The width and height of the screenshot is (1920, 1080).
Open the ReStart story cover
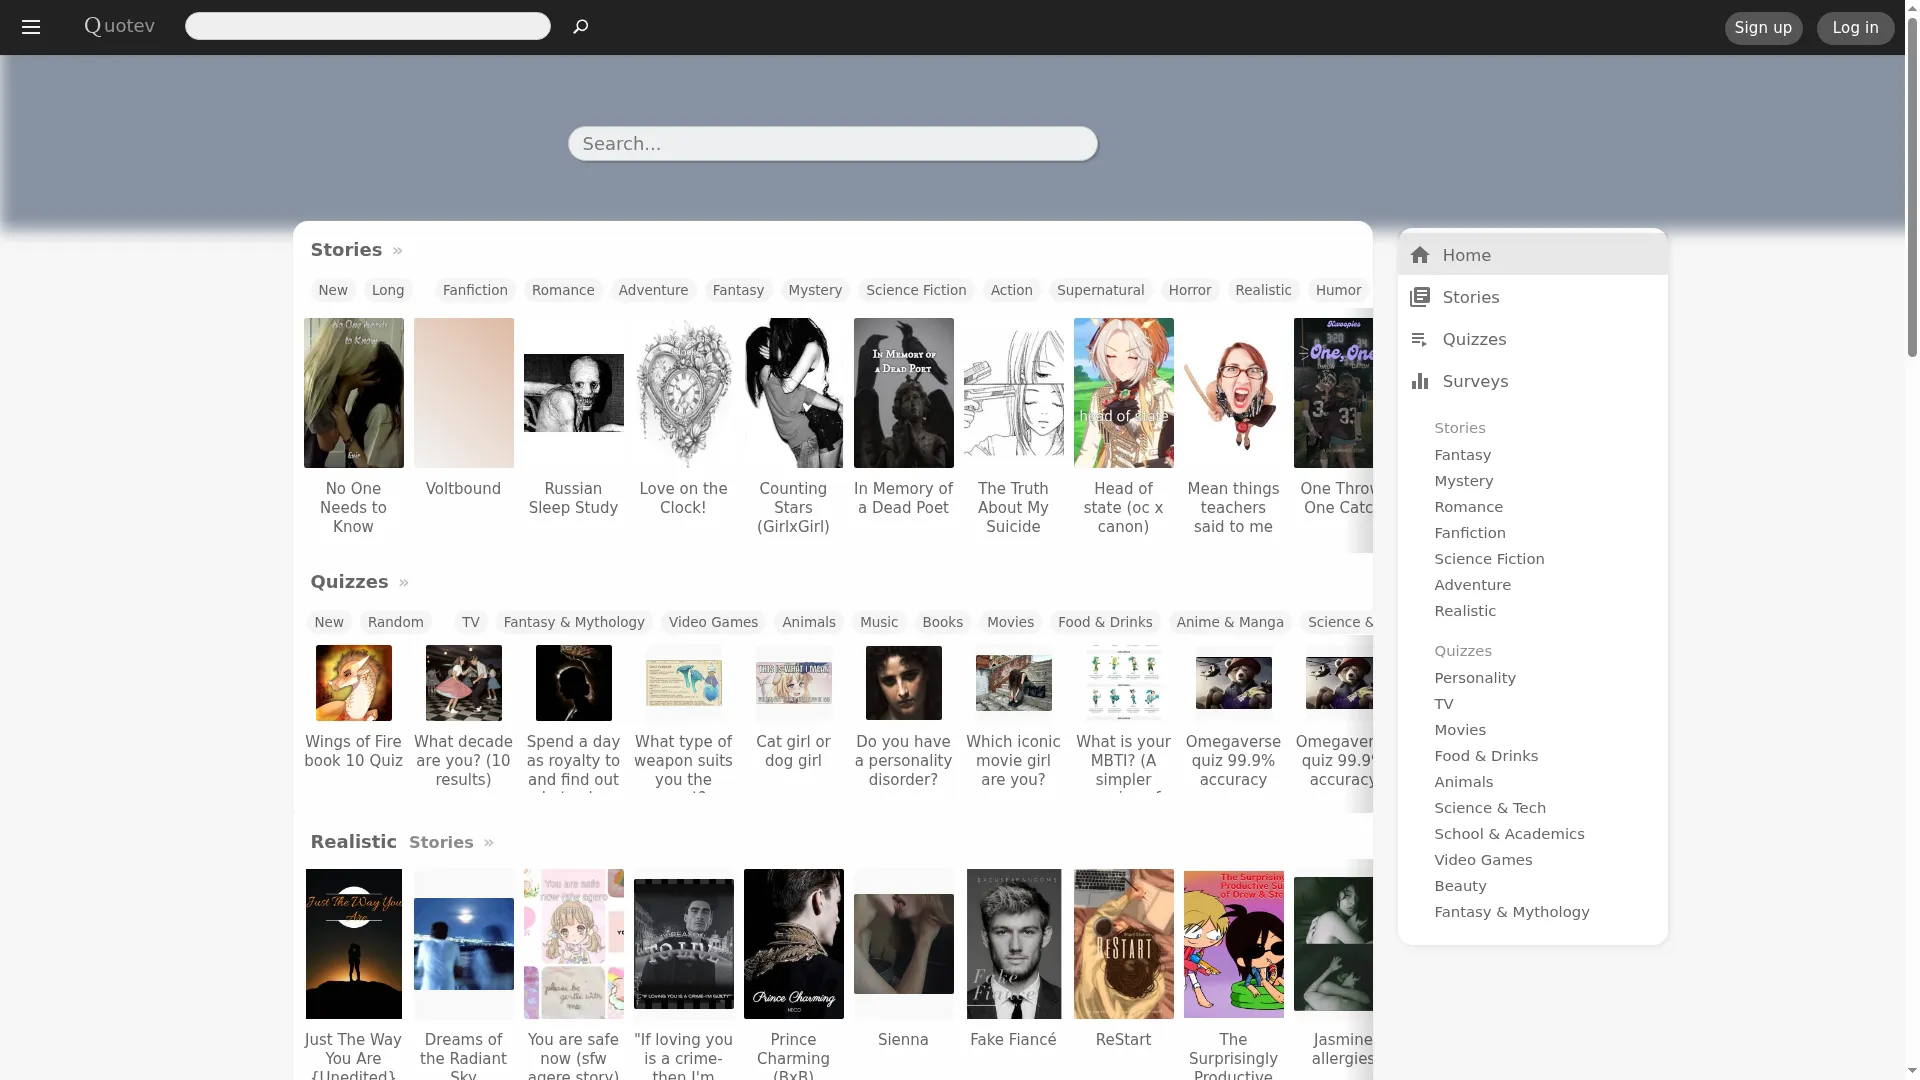click(x=1123, y=944)
